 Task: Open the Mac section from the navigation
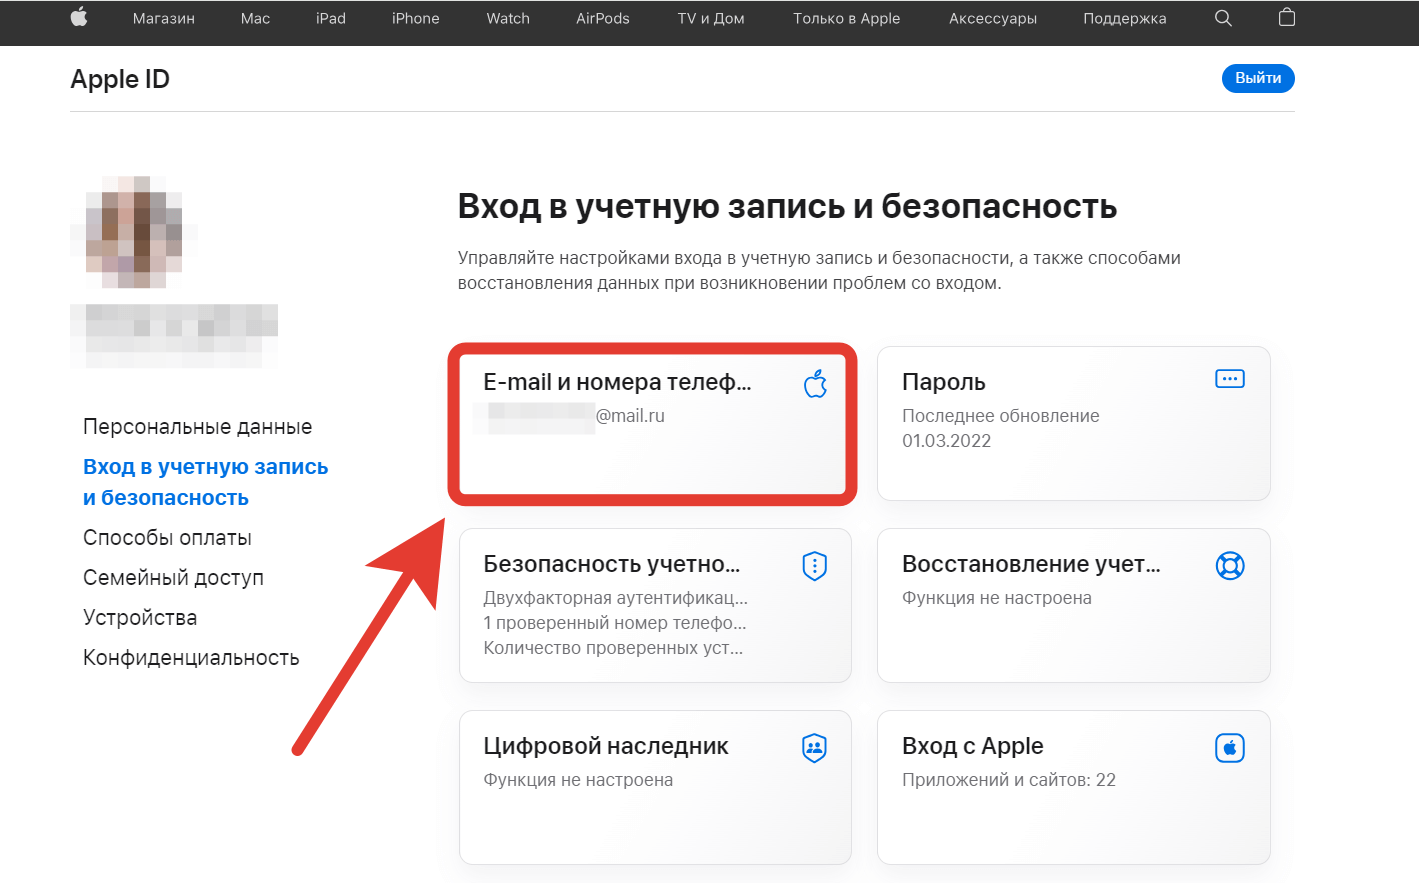(255, 17)
